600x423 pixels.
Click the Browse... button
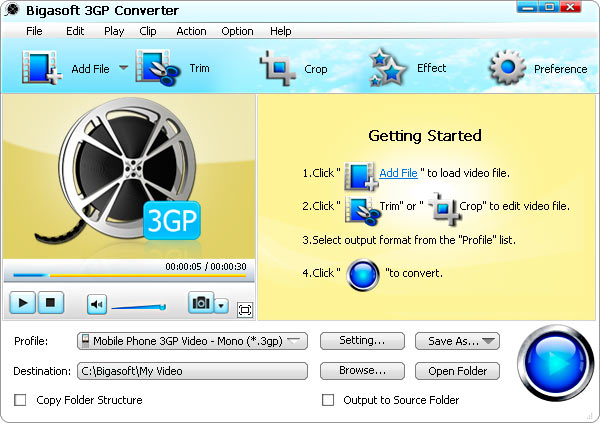(x=362, y=371)
